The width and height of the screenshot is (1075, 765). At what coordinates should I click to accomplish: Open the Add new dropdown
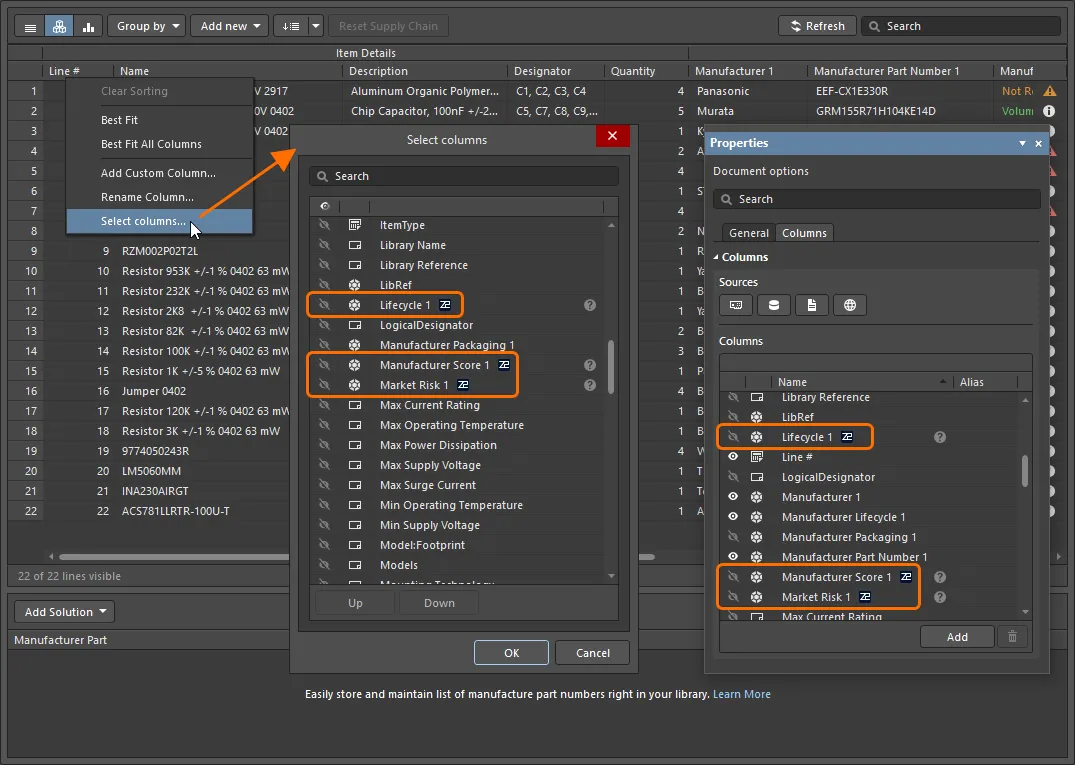pos(230,26)
